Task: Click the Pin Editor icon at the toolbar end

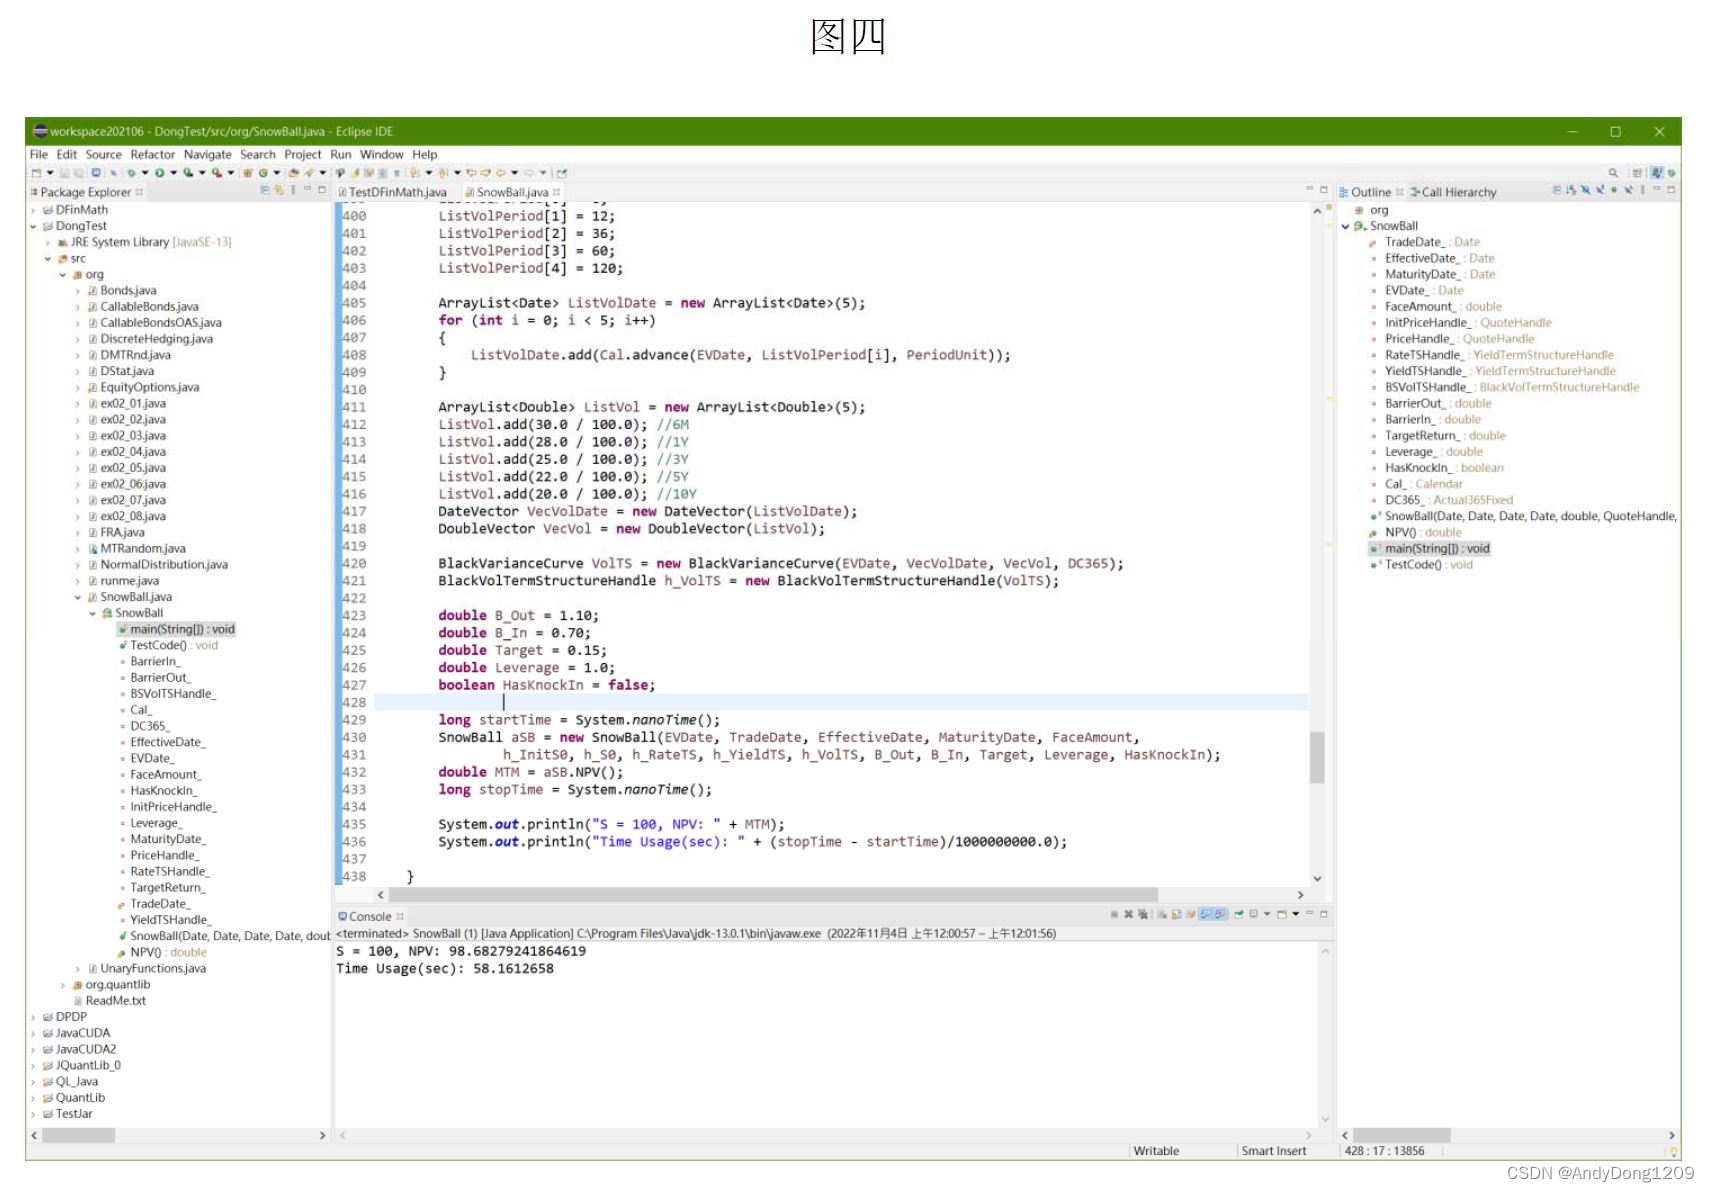Action: 561,173
